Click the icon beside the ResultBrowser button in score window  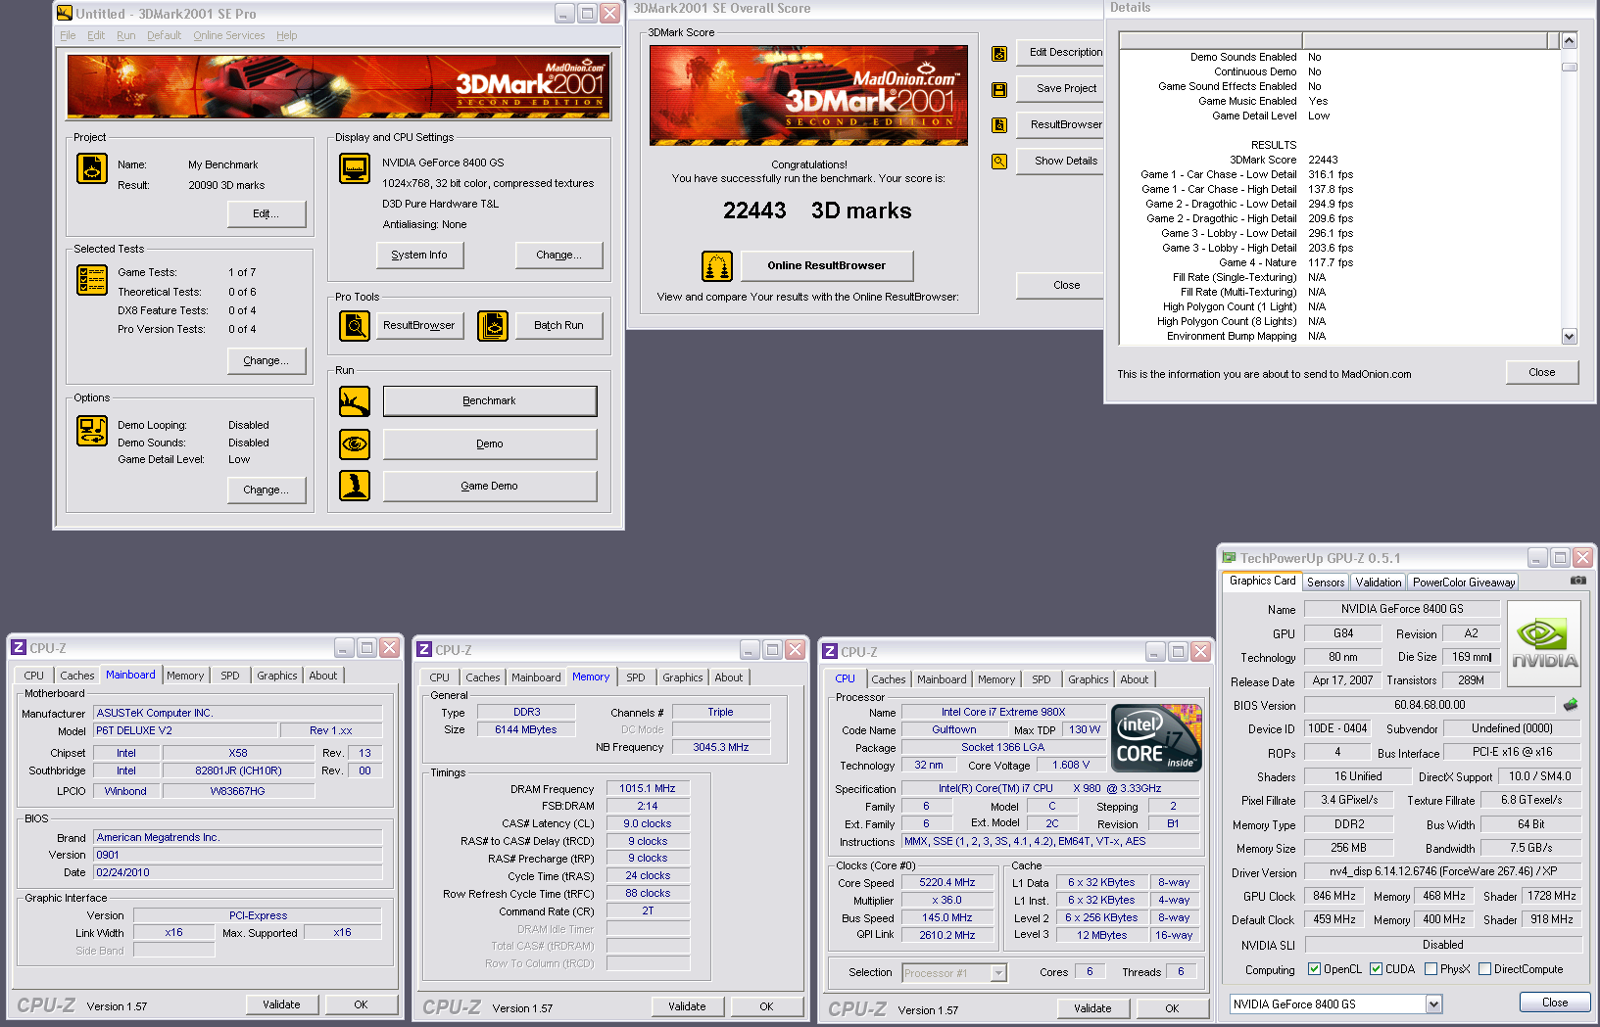[999, 125]
